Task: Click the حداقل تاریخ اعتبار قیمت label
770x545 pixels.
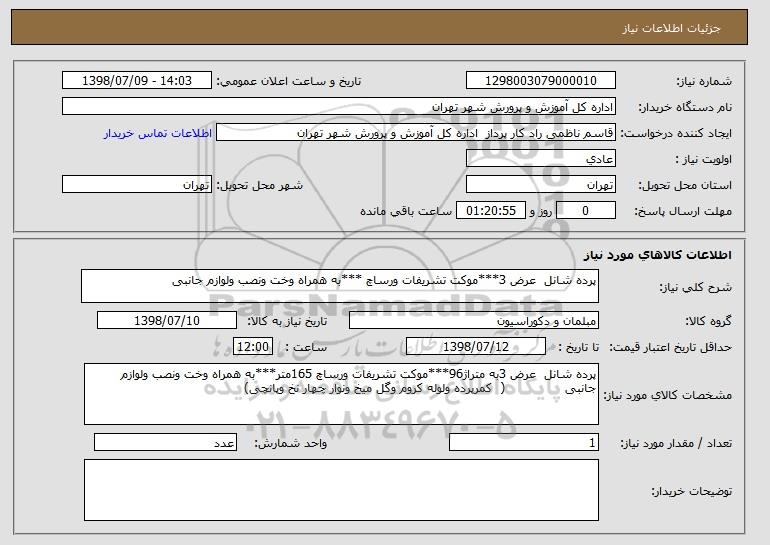Action: tap(670, 348)
